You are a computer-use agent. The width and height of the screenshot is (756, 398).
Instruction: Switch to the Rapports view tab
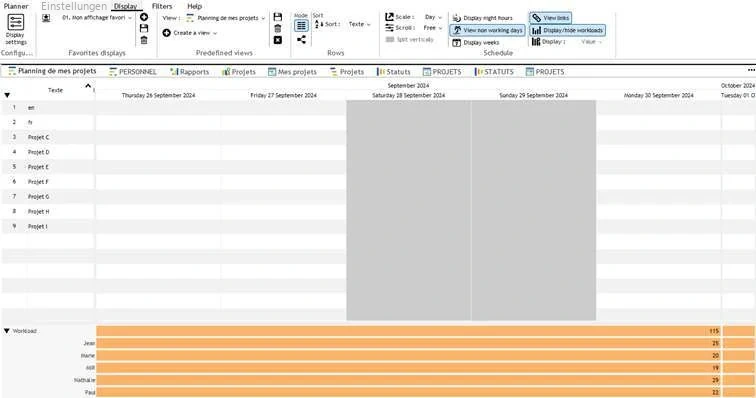coord(189,71)
